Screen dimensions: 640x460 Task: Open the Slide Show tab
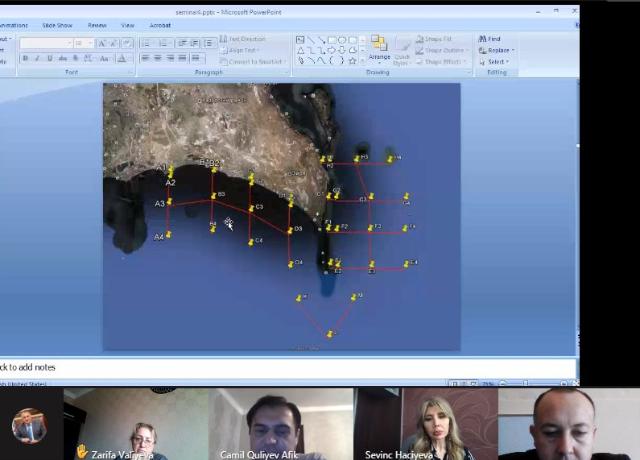click(57, 25)
